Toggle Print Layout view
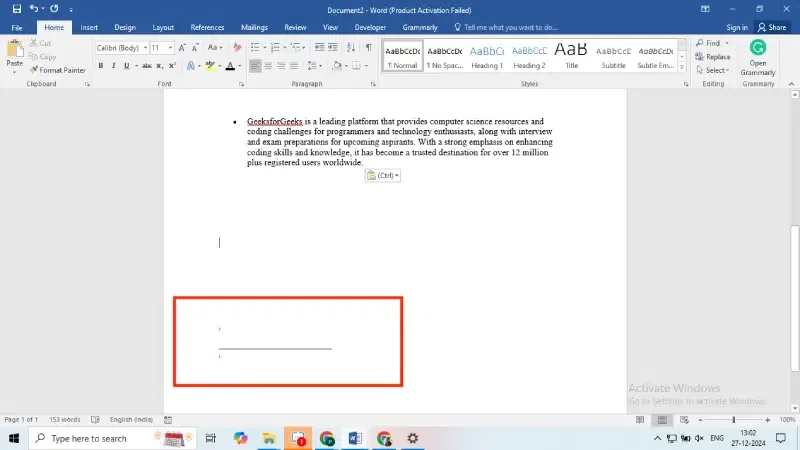800x450 pixels. pos(662,419)
